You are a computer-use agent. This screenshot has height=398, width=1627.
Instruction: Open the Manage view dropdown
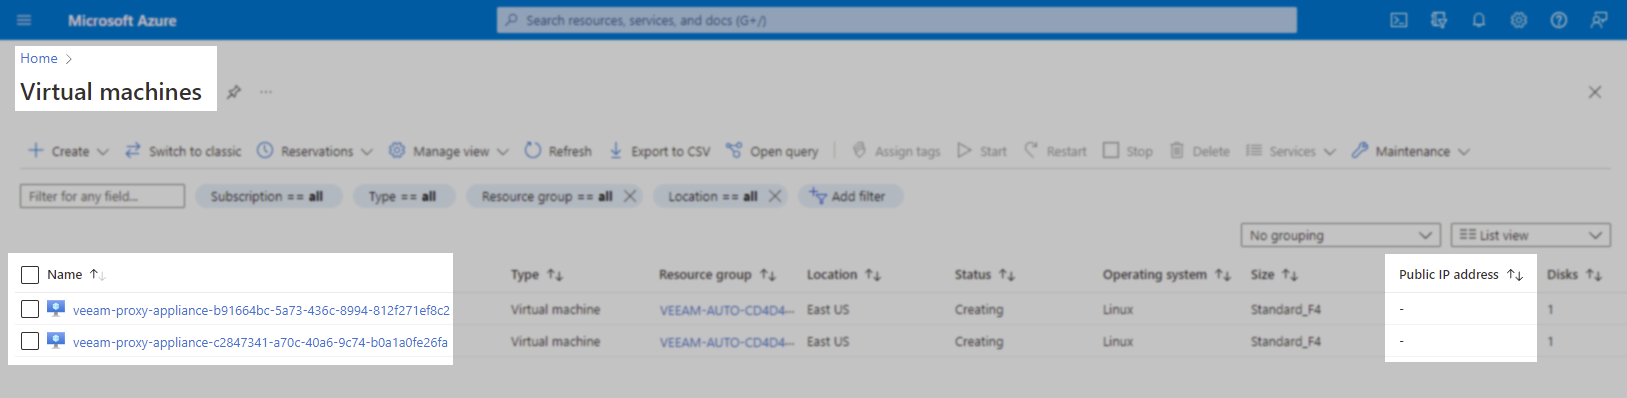tap(448, 151)
